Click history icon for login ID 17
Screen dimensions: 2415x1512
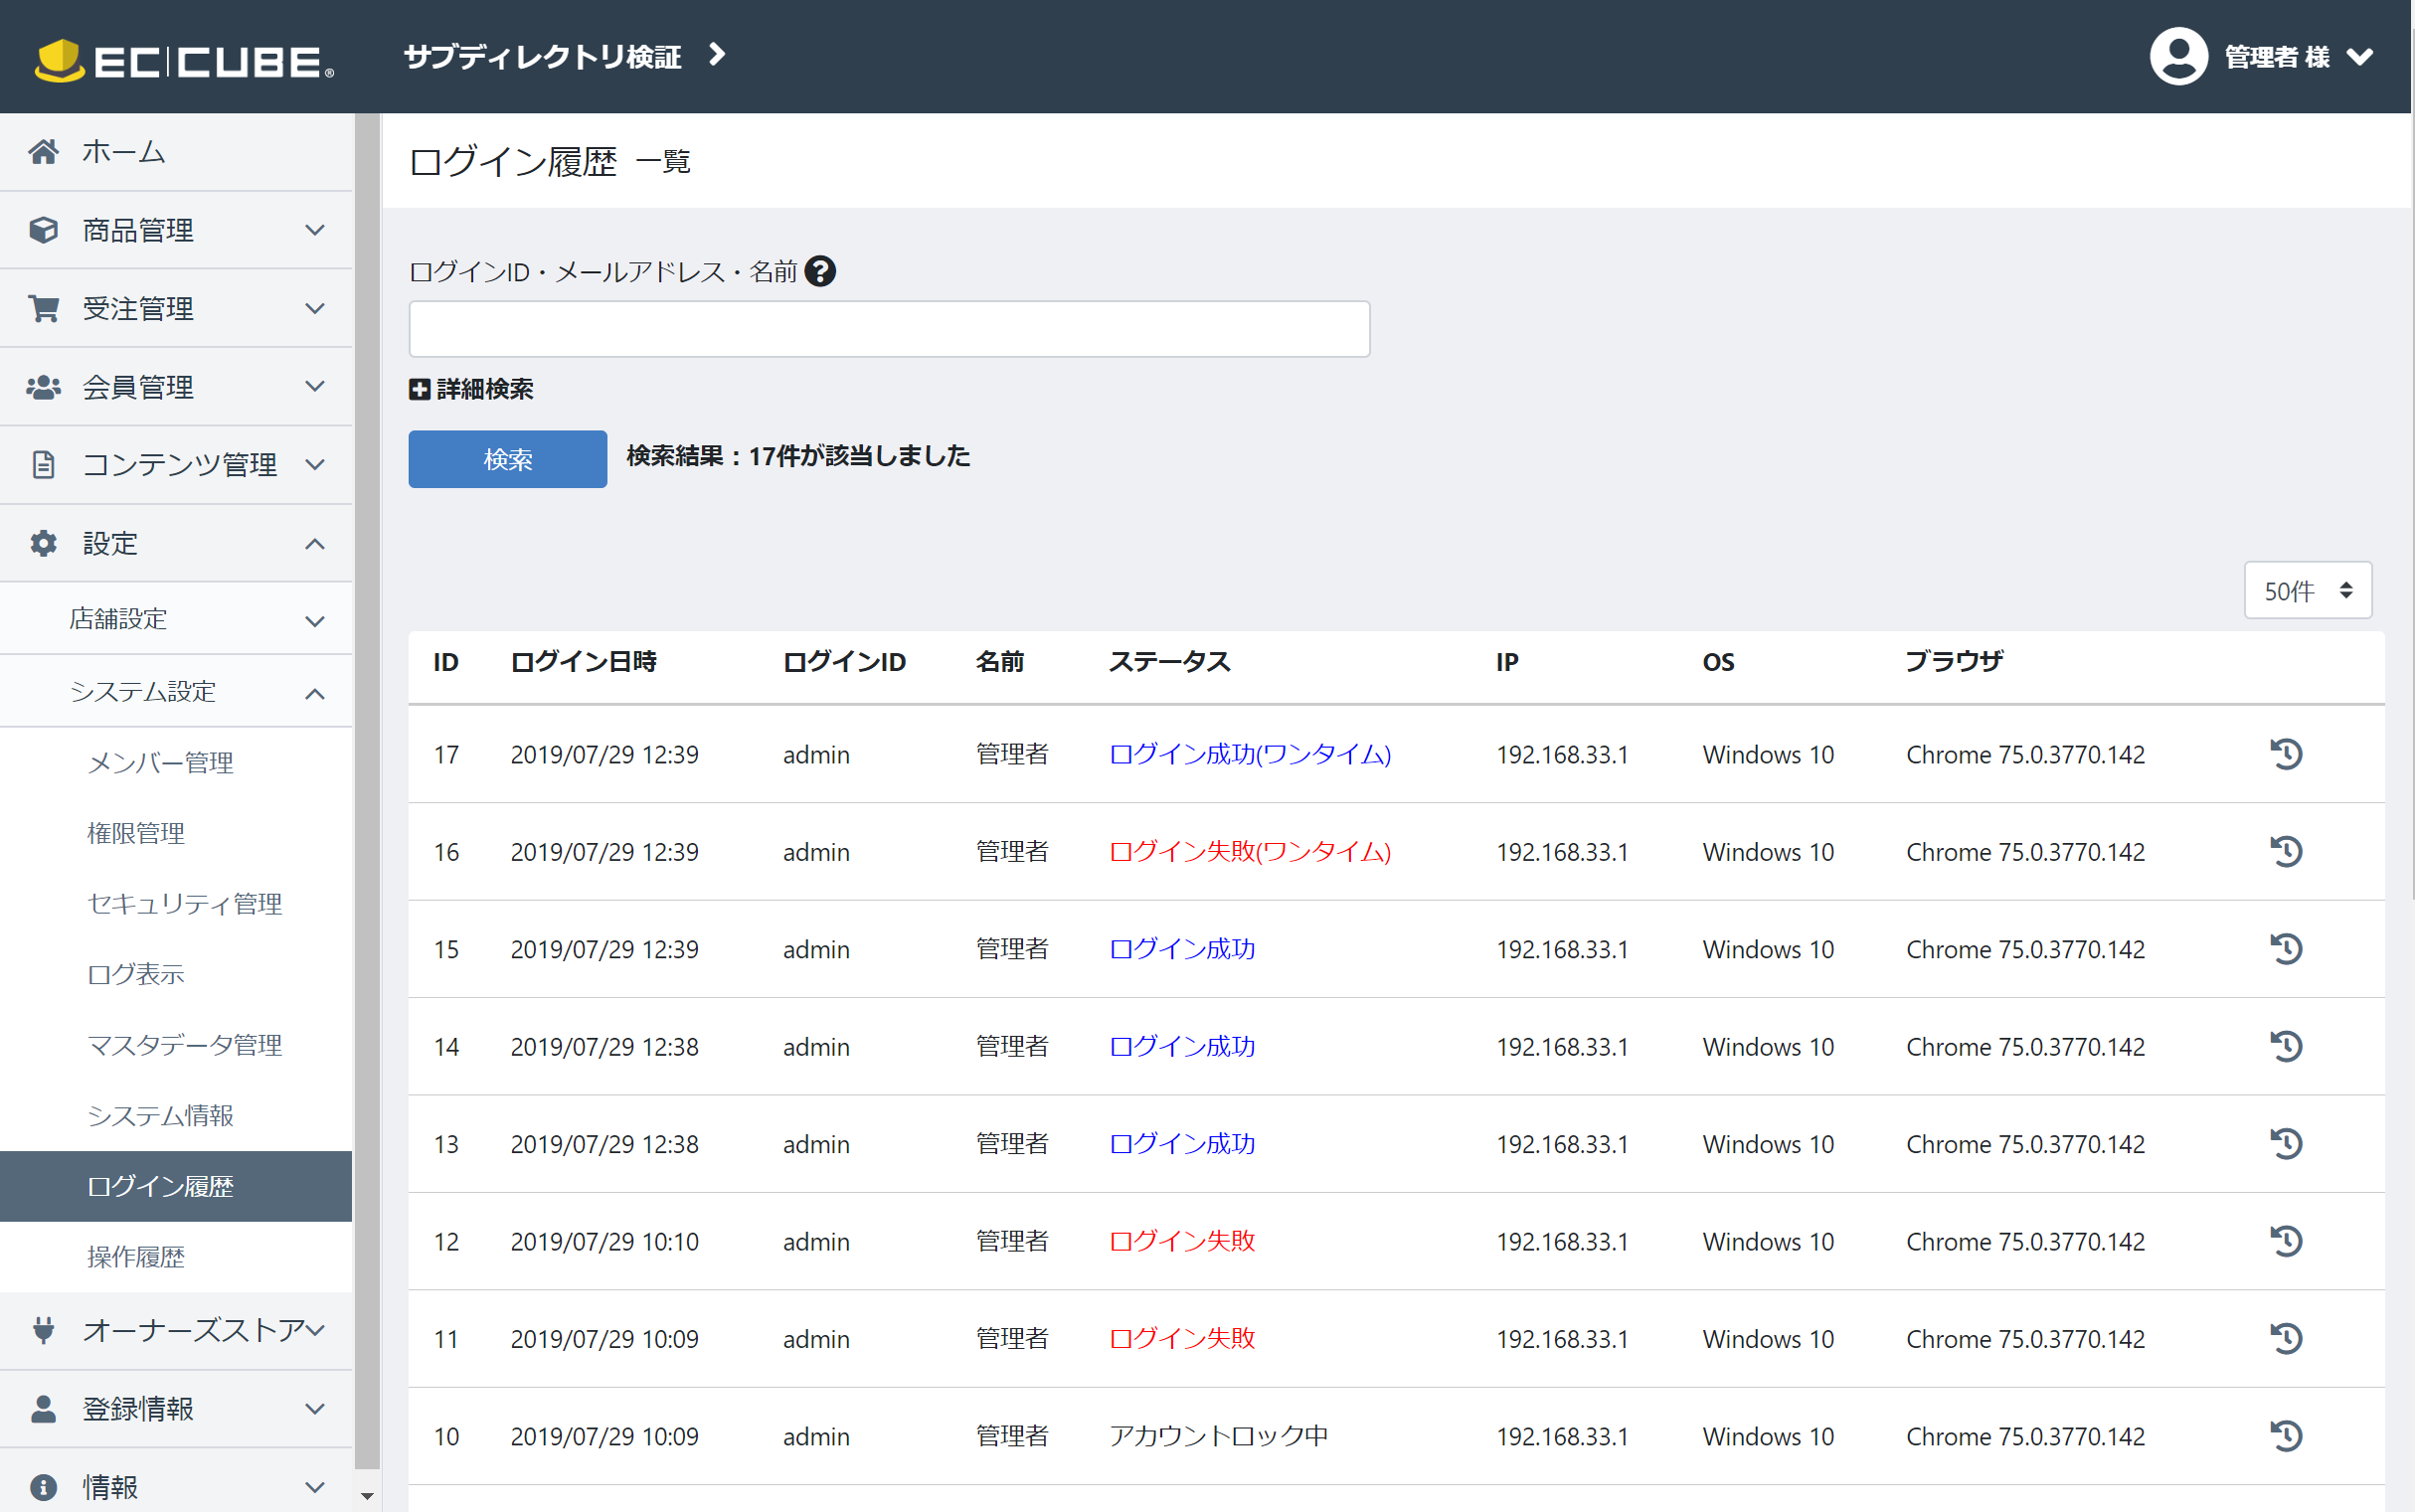[2286, 754]
